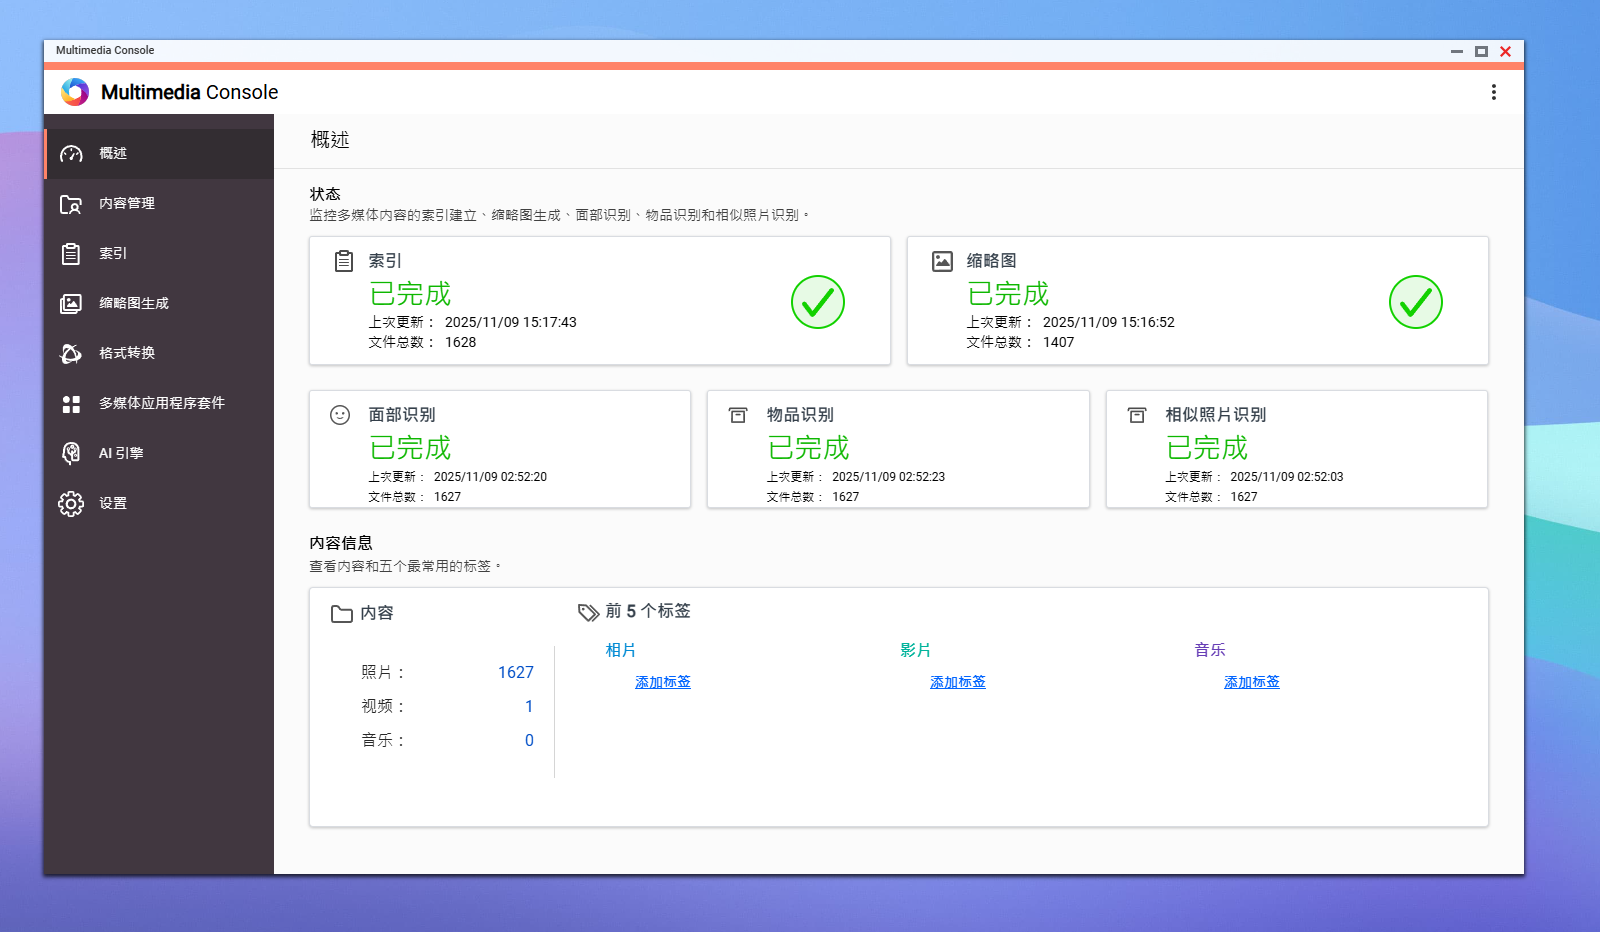The height and width of the screenshot is (932, 1600).
Task: Click the 添加标签 link under 音乐
Action: [1251, 682]
